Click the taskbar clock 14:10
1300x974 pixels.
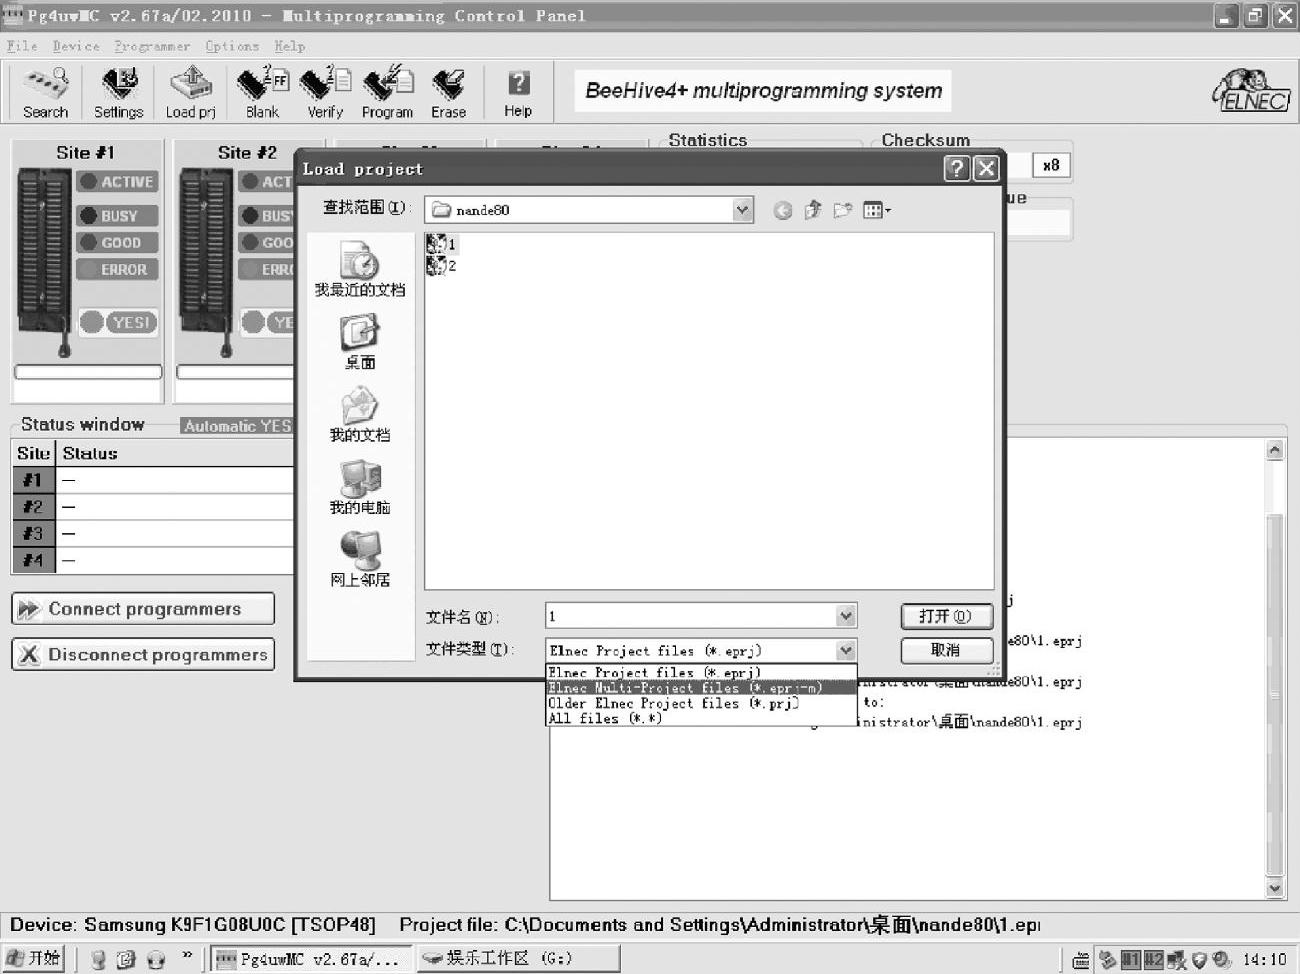tap(1264, 960)
